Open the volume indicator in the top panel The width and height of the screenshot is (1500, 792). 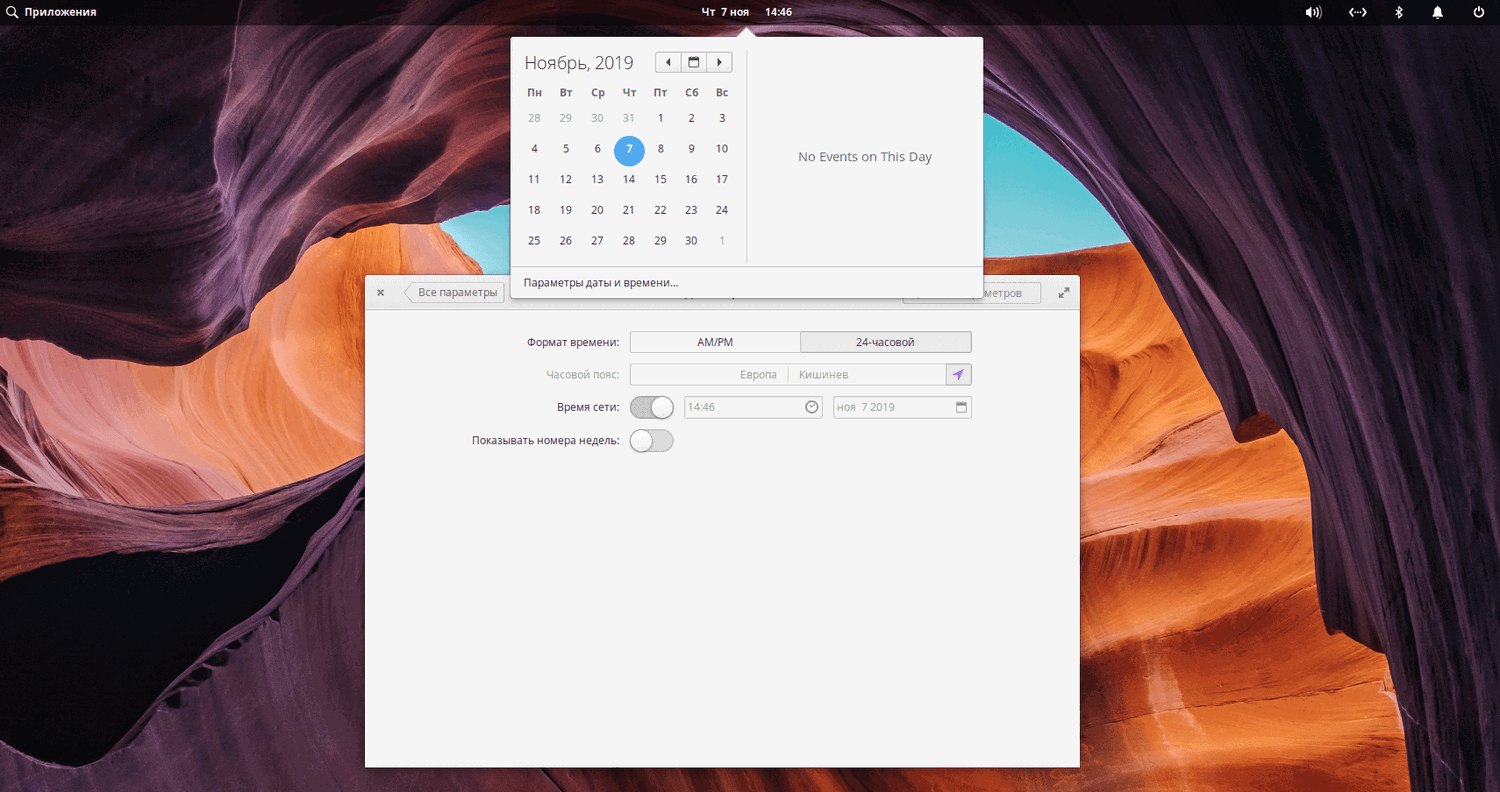click(x=1313, y=12)
